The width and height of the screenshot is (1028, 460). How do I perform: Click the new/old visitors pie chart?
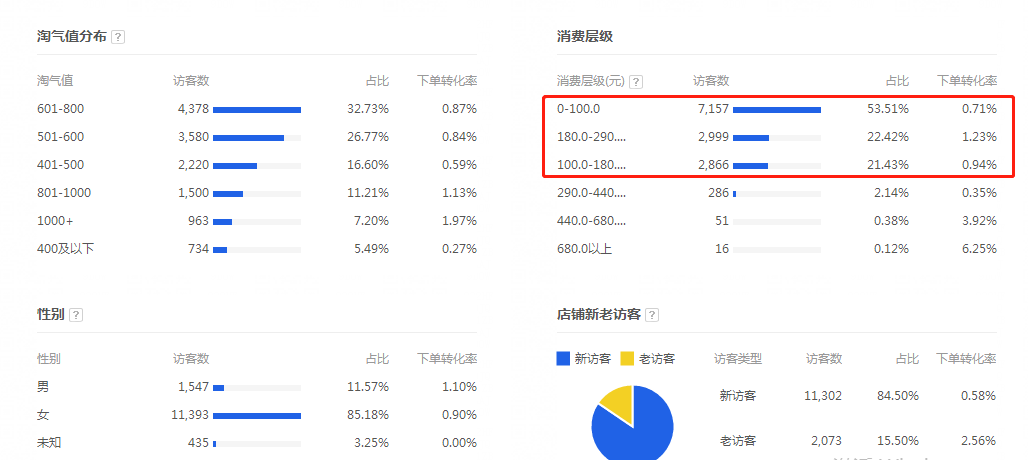point(633,423)
